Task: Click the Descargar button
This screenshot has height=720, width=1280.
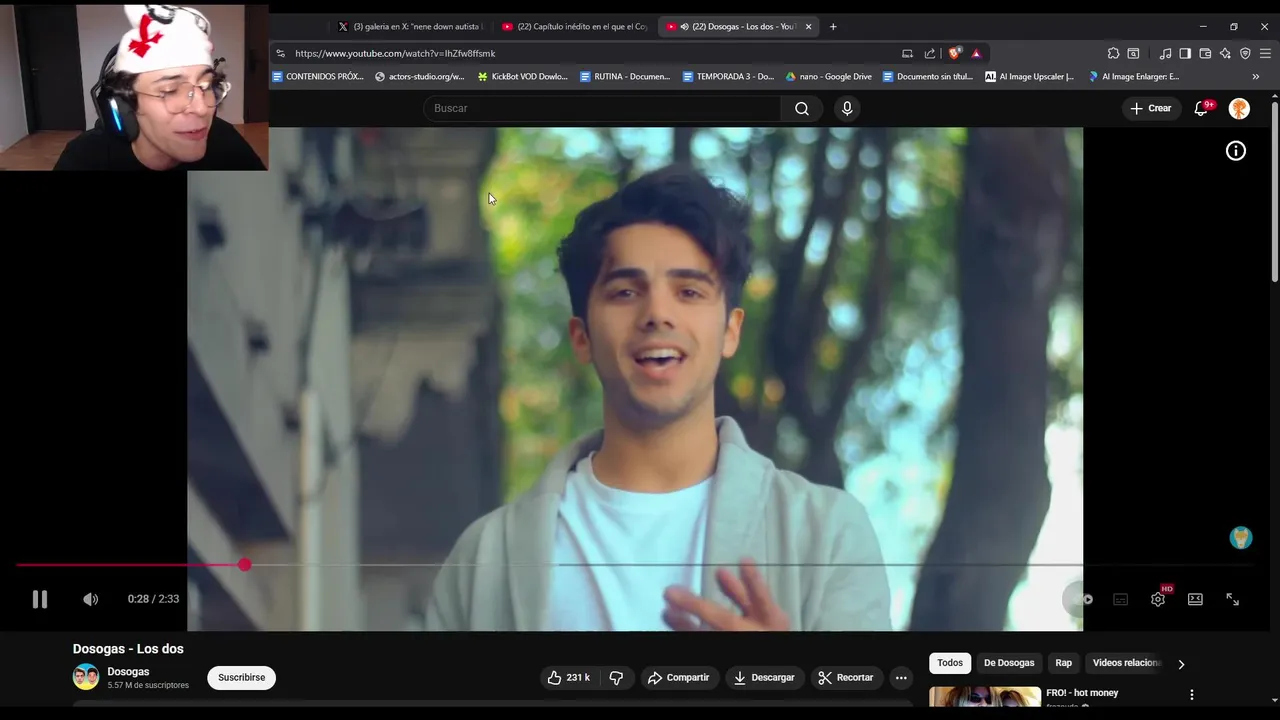Action: (x=764, y=677)
